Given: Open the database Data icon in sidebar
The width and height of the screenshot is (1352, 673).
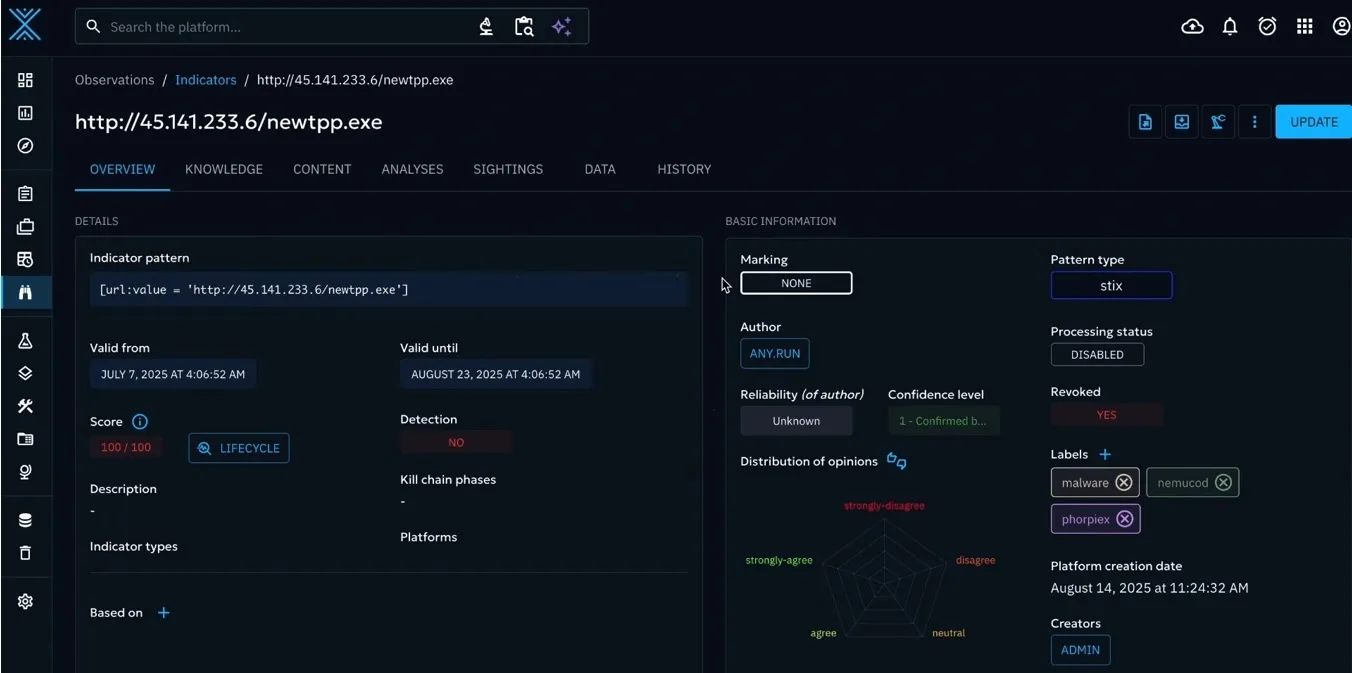Looking at the screenshot, I should (x=25, y=520).
